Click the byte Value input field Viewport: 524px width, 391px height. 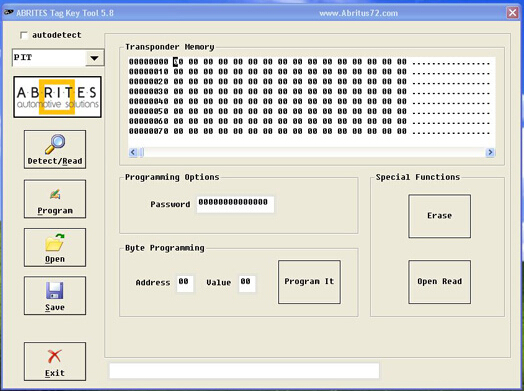pyautogui.click(x=247, y=283)
